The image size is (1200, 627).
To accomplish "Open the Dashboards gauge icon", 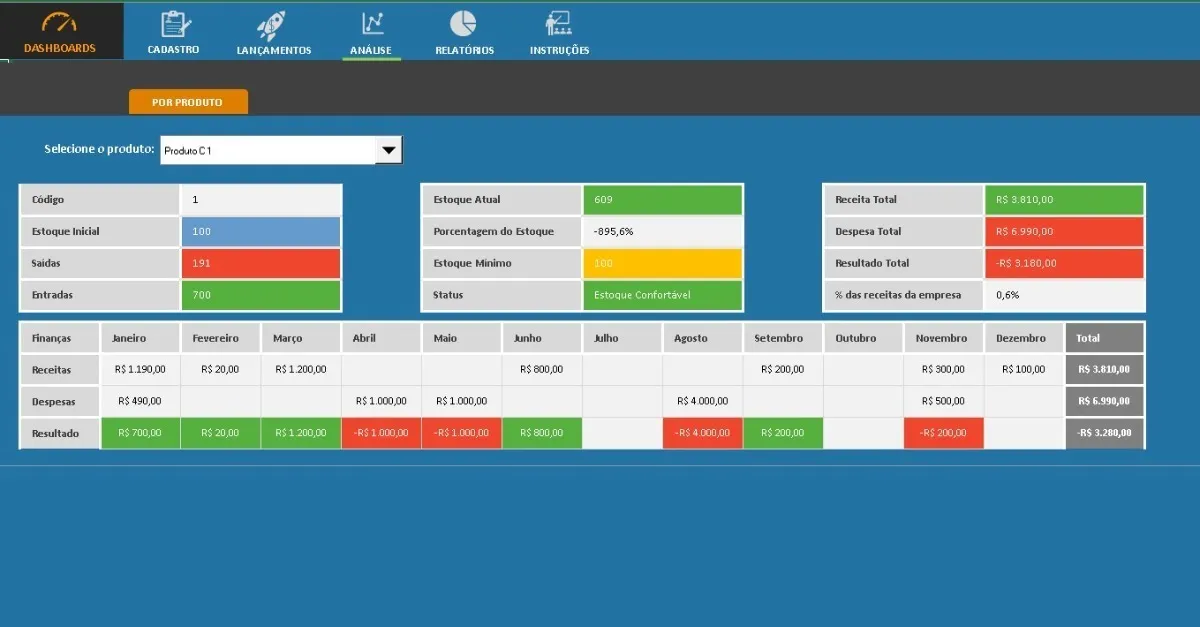I will coord(60,24).
